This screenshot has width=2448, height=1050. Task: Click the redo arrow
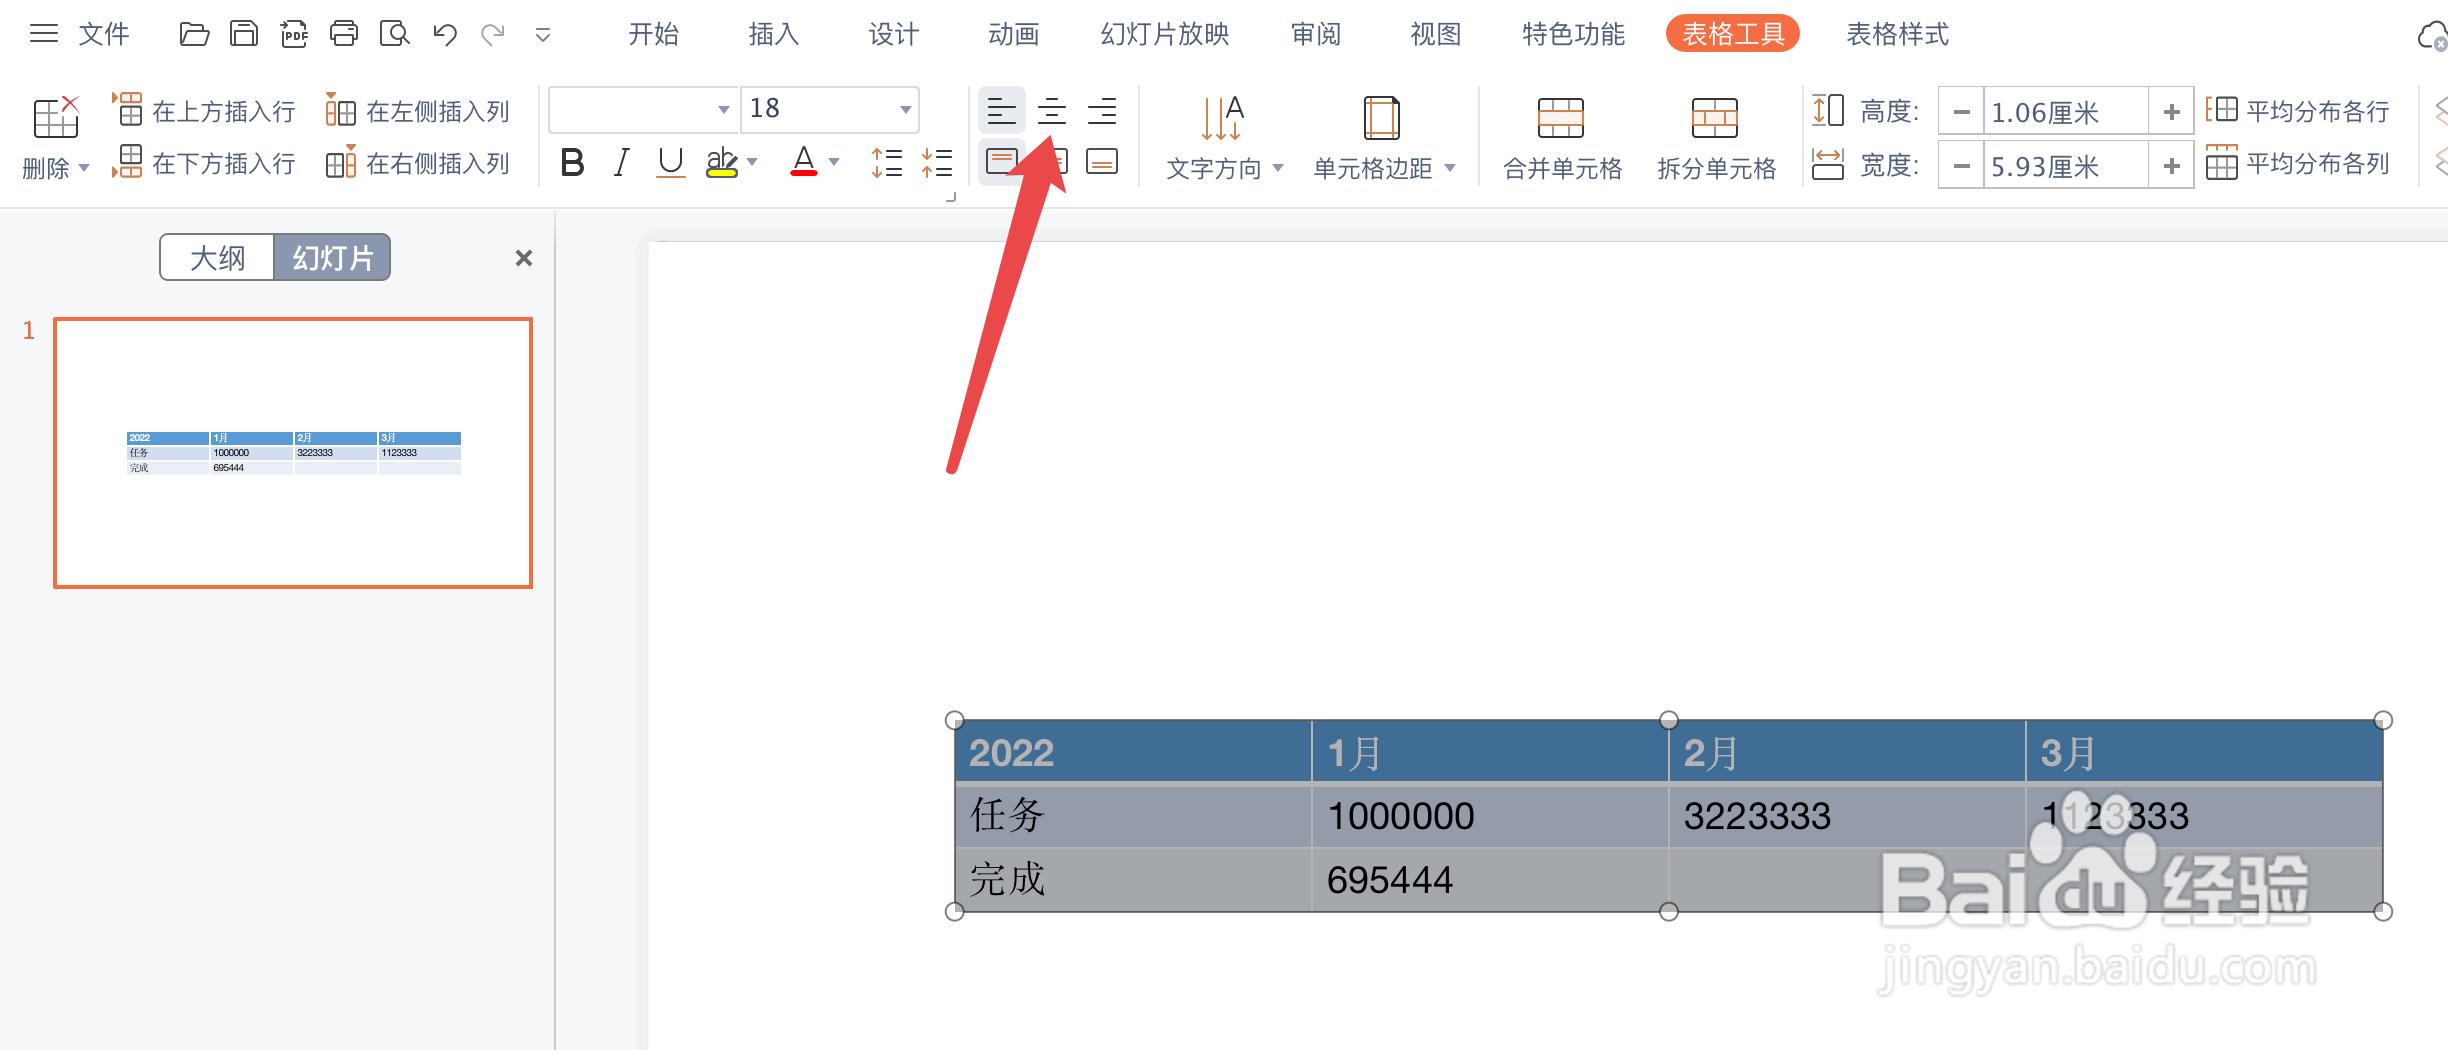493,35
